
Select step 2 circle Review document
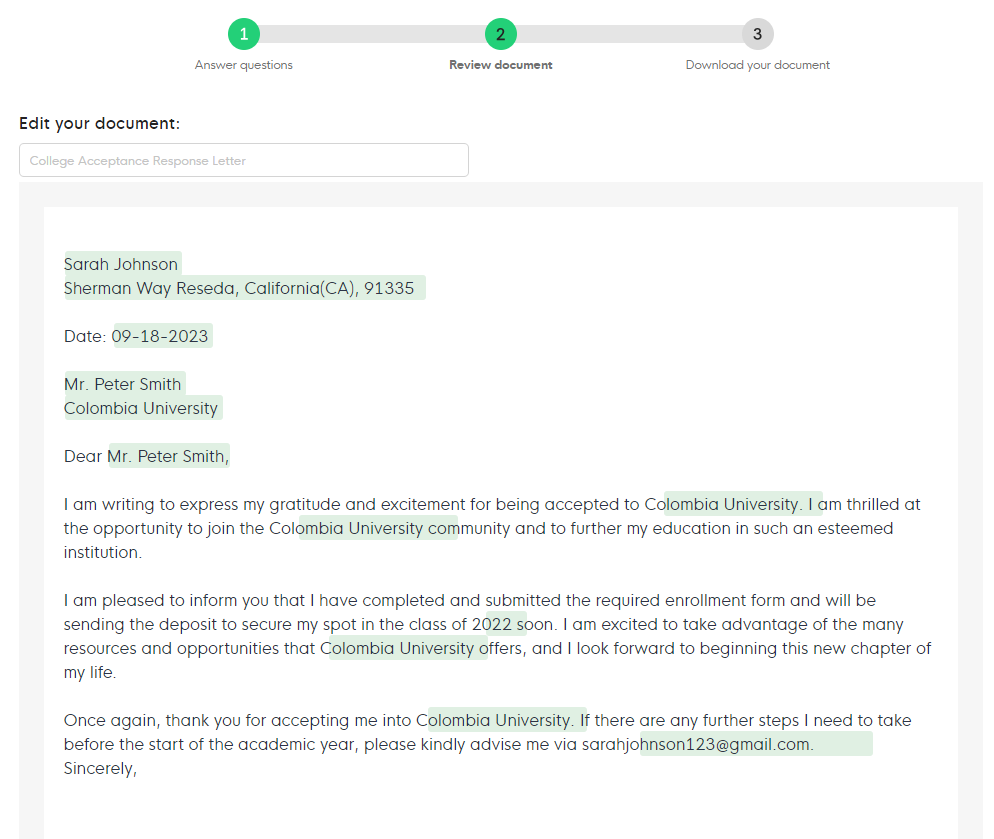coord(500,34)
